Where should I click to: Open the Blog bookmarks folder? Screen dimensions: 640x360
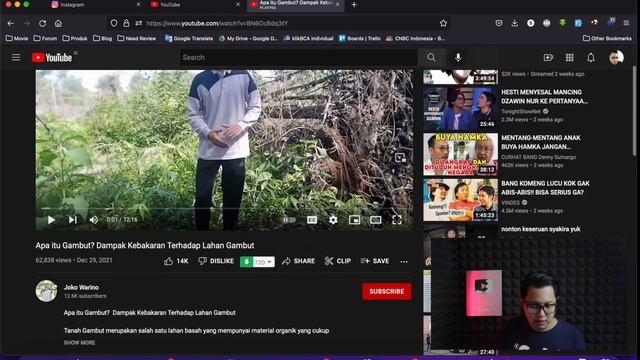[102, 38]
